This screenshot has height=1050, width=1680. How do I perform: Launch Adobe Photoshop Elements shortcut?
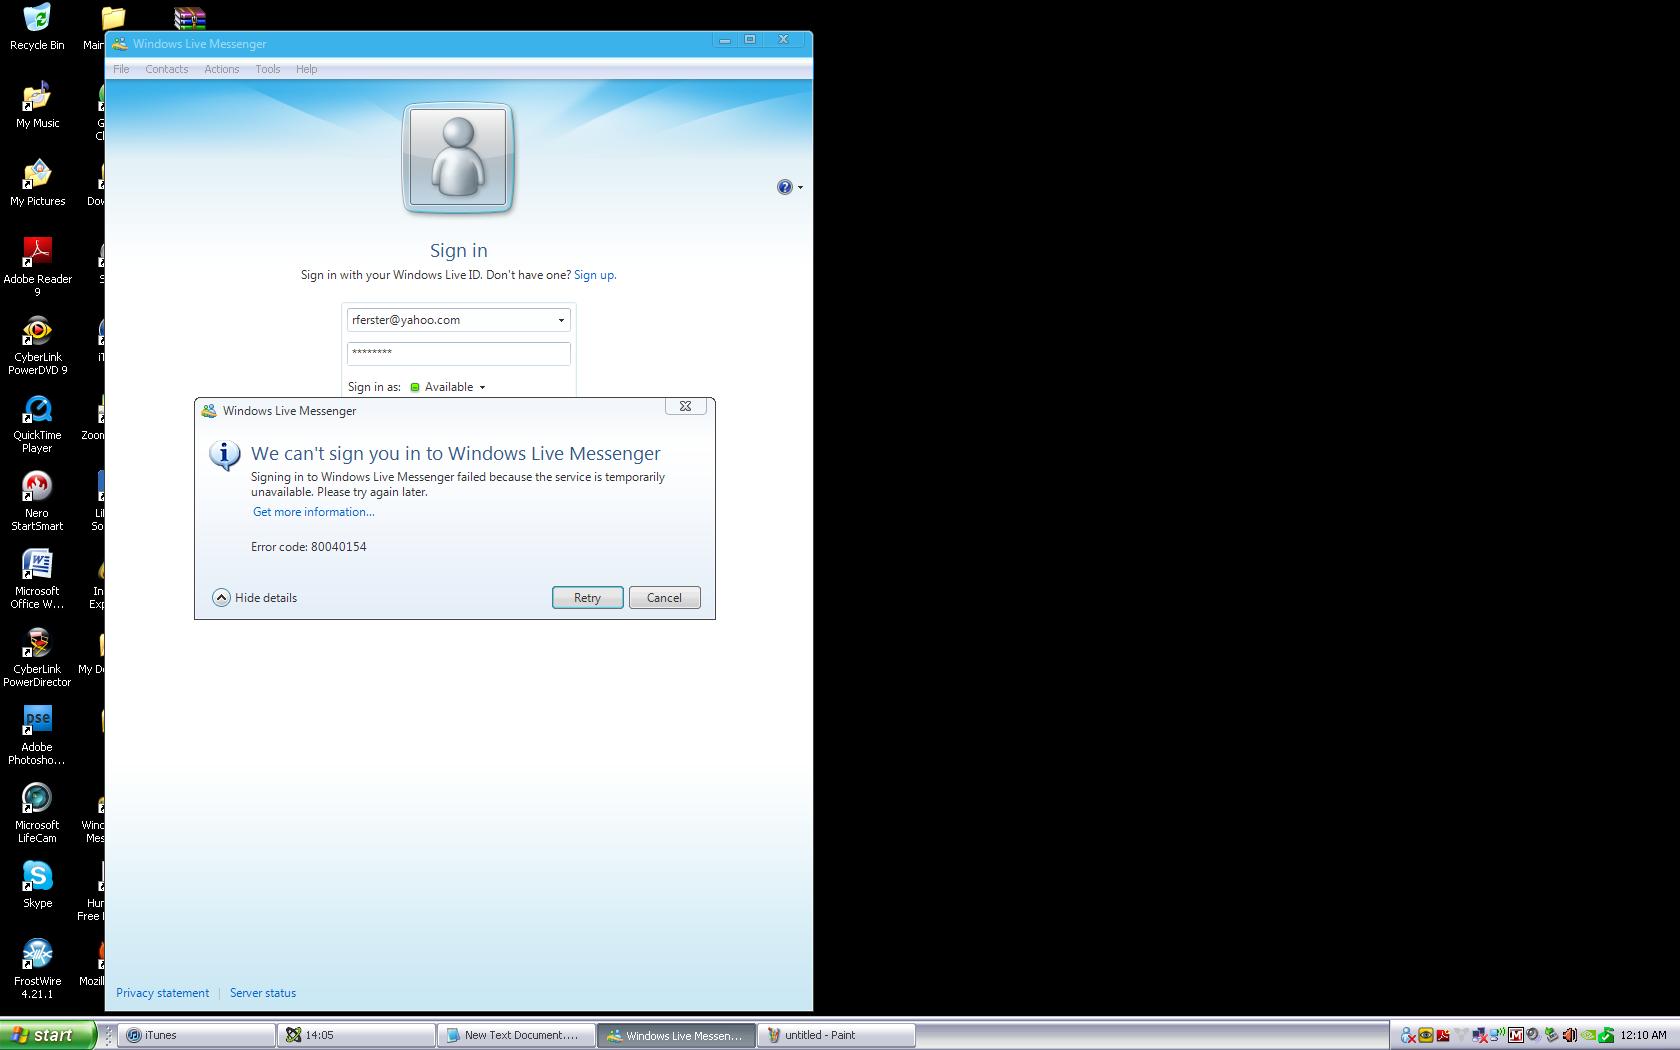click(37, 720)
